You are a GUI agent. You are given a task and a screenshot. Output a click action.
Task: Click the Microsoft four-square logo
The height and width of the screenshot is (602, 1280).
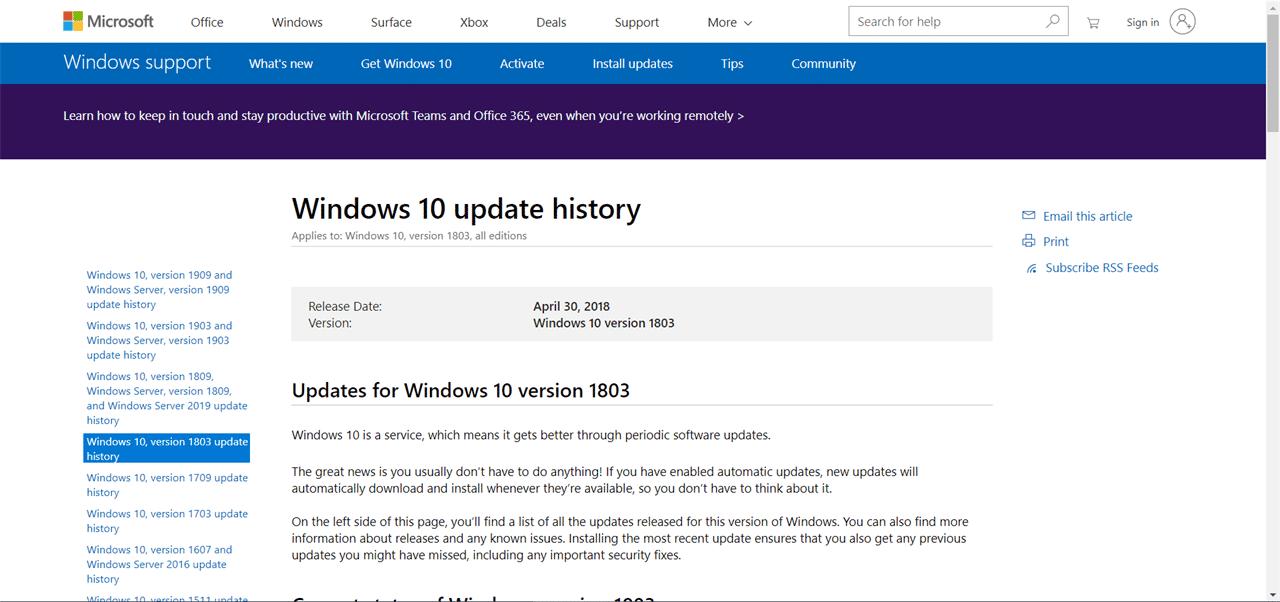coord(71,20)
